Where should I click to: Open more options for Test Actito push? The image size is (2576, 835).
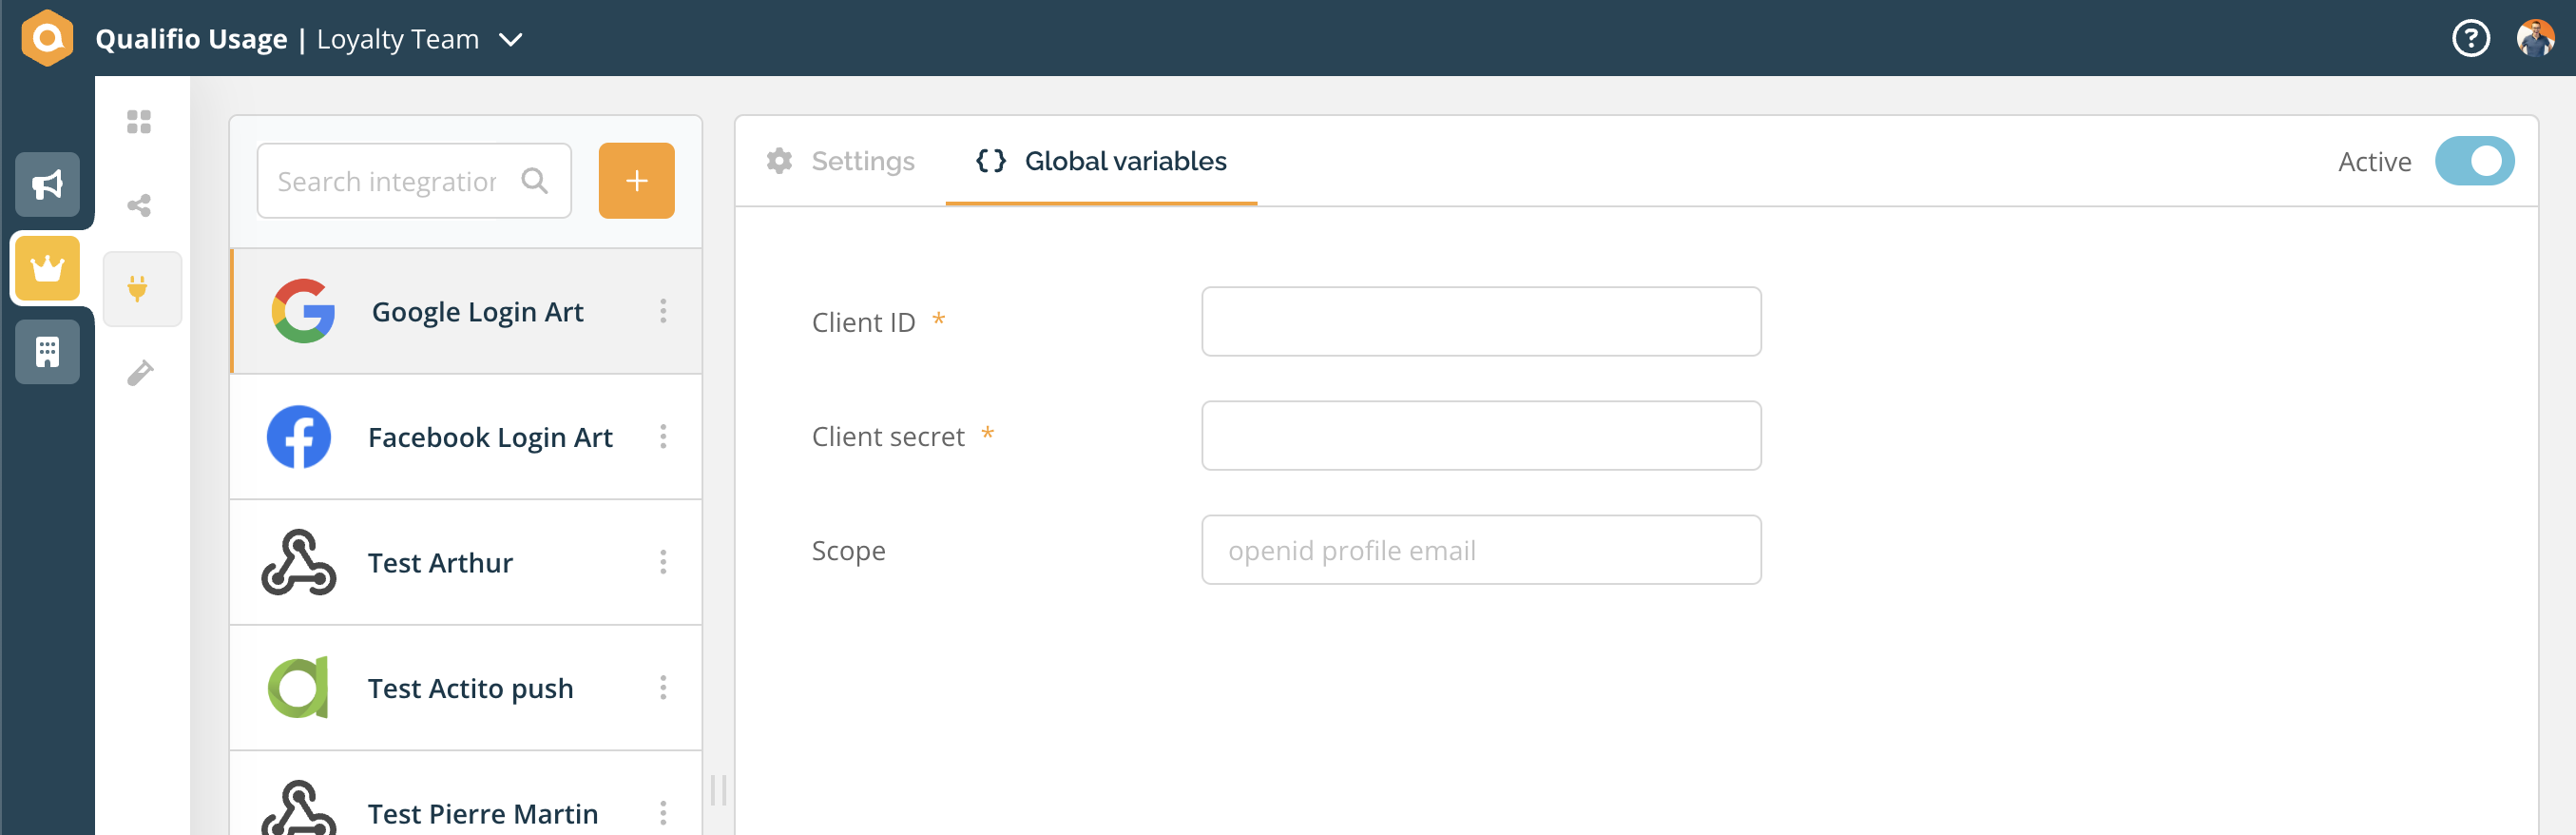pyautogui.click(x=663, y=688)
